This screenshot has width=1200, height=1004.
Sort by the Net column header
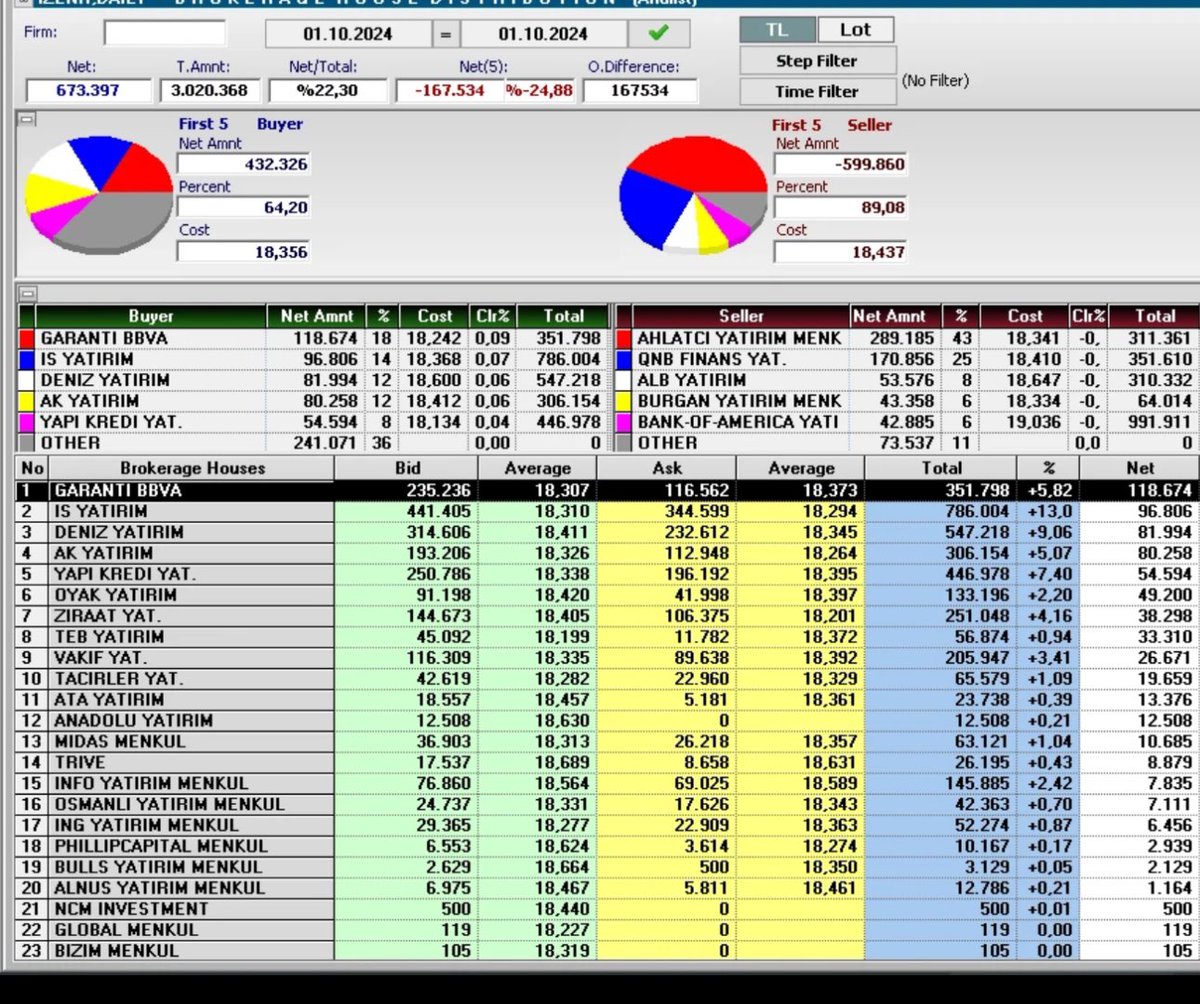tap(1140, 468)
